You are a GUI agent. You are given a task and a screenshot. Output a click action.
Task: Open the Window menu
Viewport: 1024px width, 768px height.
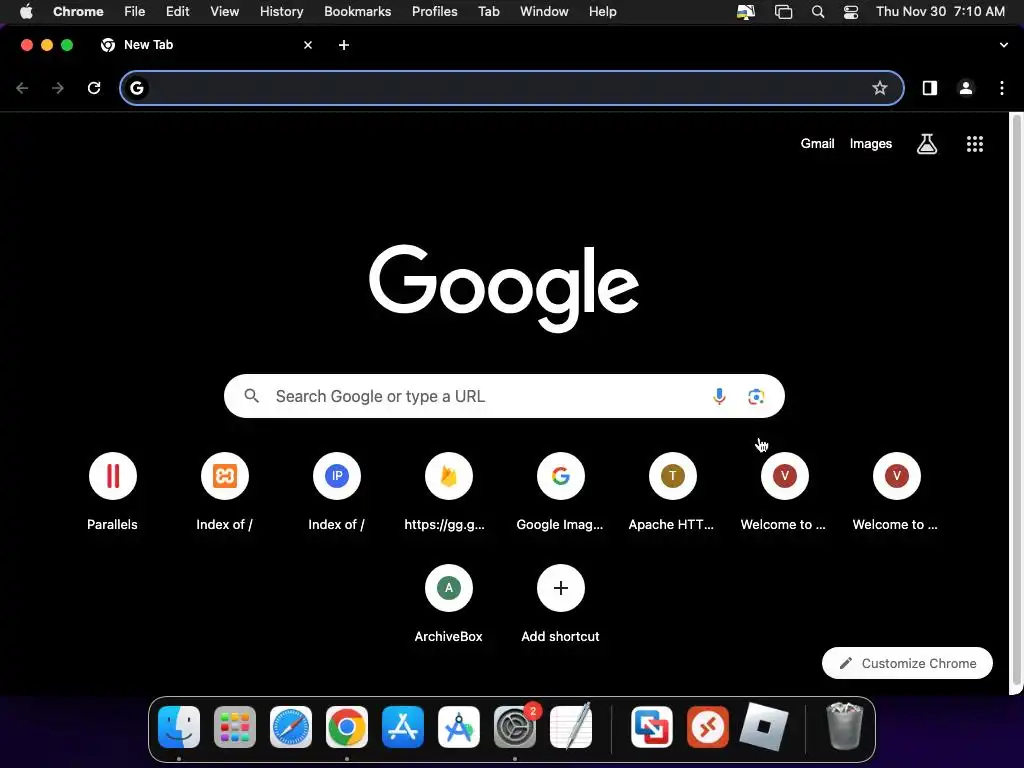coord(544,12)
